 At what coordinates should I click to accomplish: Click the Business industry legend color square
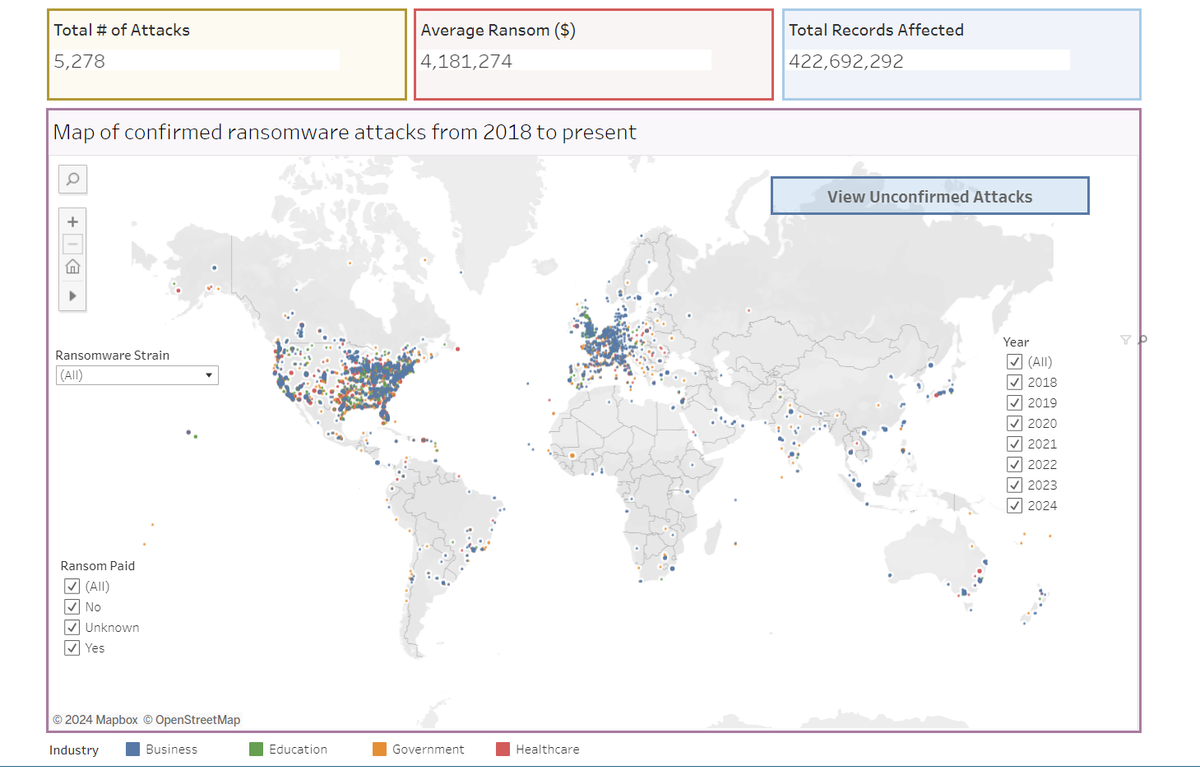pos(132,748)
